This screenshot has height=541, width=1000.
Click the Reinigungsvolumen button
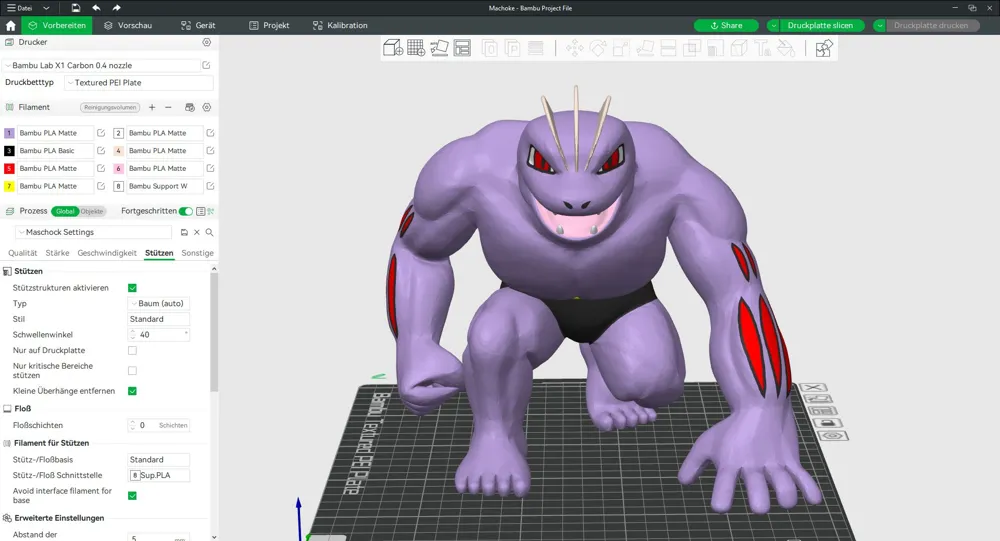(110, 107)
